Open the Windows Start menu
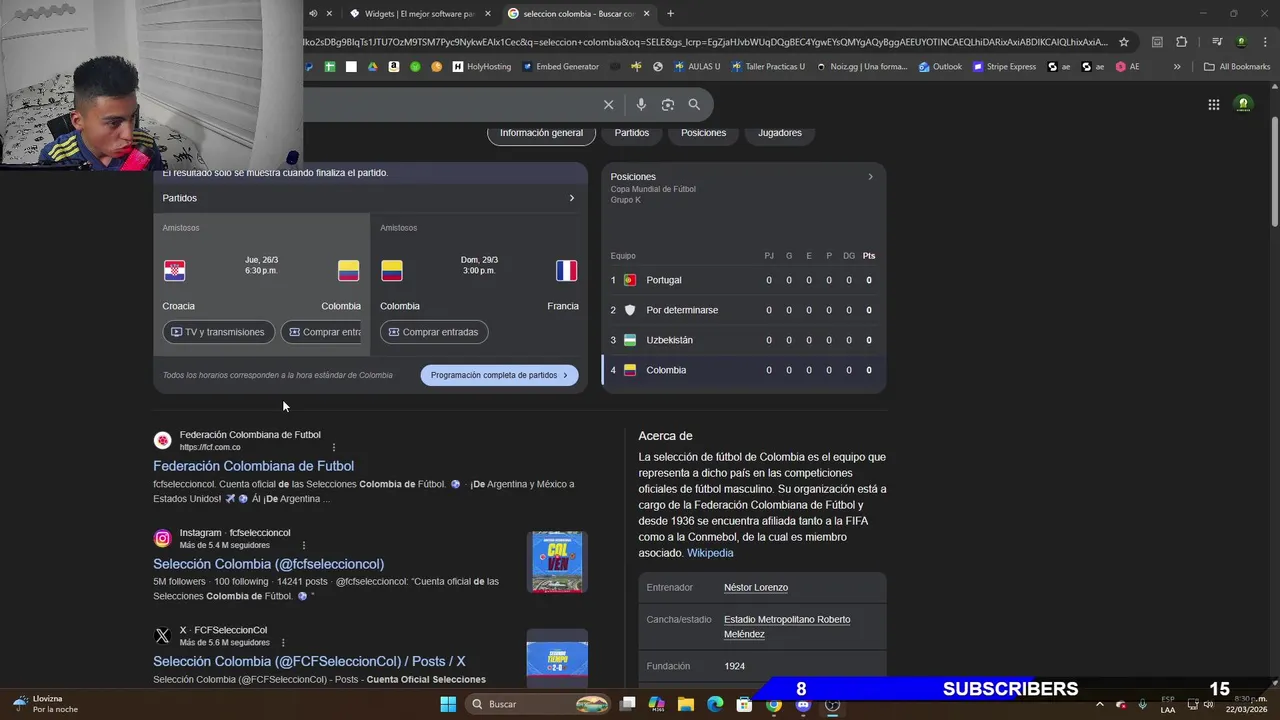The width and height of the screenshot is (1280, 720). pos(448,704)
